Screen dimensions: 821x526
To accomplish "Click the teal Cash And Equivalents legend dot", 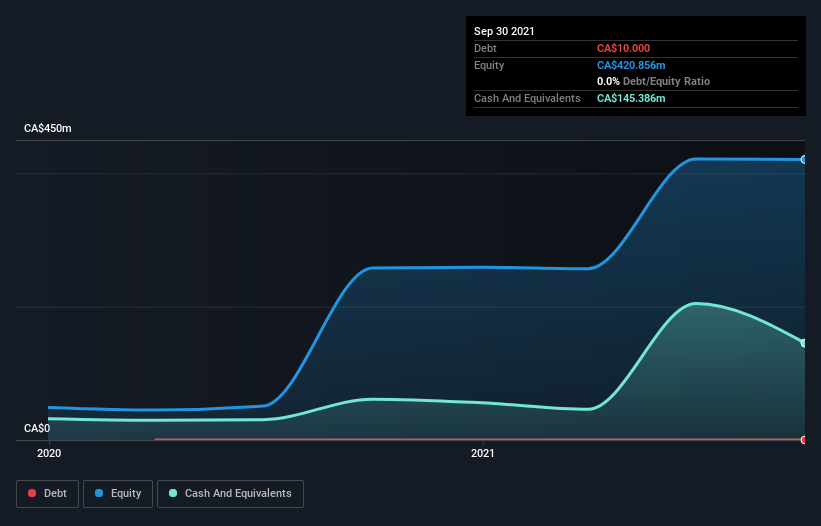I will pyautogui.click(x=173, y=493).
